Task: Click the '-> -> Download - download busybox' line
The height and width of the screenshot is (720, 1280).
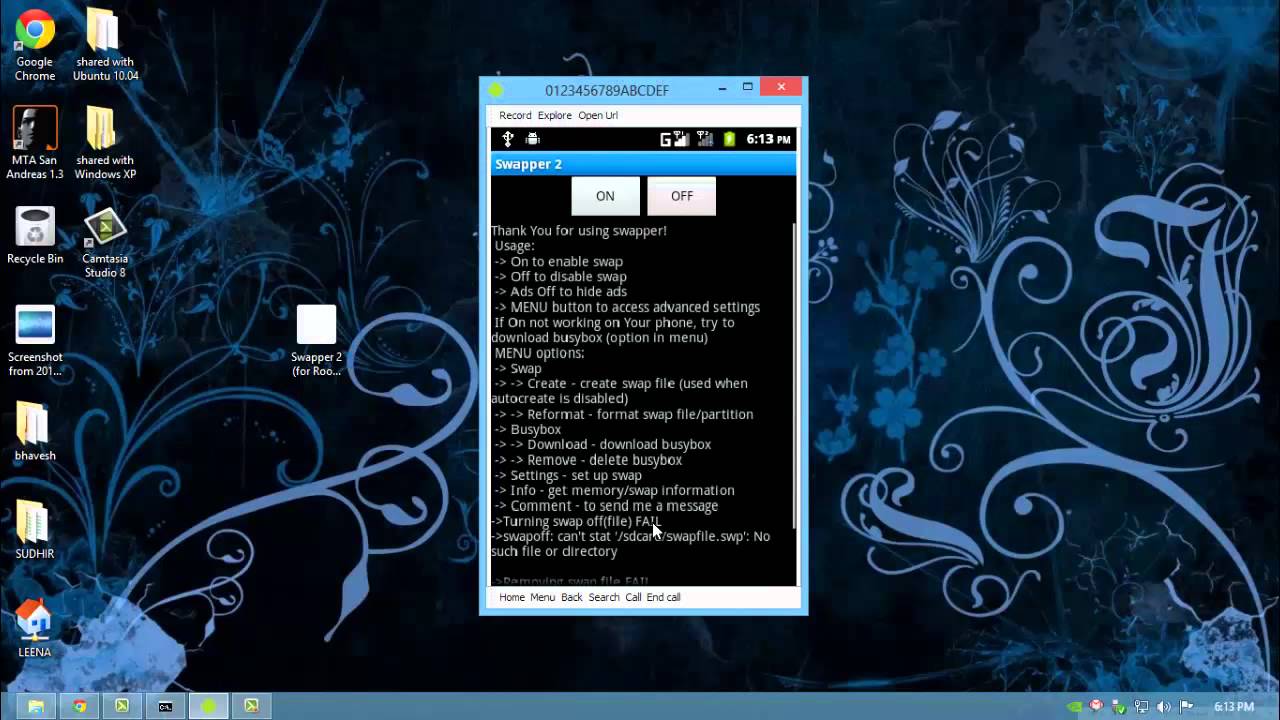Action: [602, 445]
